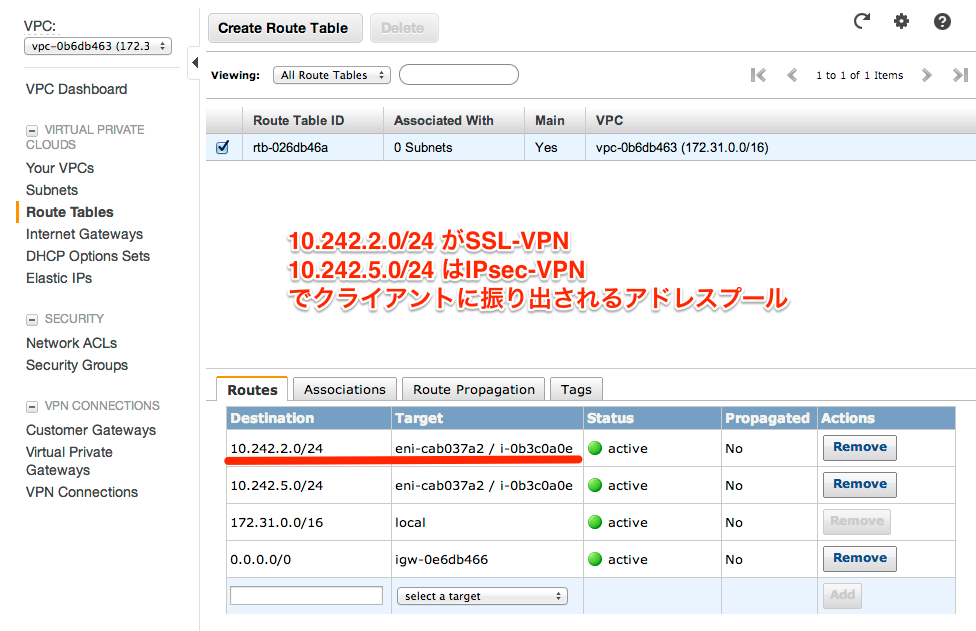Collapse the Security section in sidebar
Image resolution: width=976 pixels, height=631 pixels.
click(32, 319)
